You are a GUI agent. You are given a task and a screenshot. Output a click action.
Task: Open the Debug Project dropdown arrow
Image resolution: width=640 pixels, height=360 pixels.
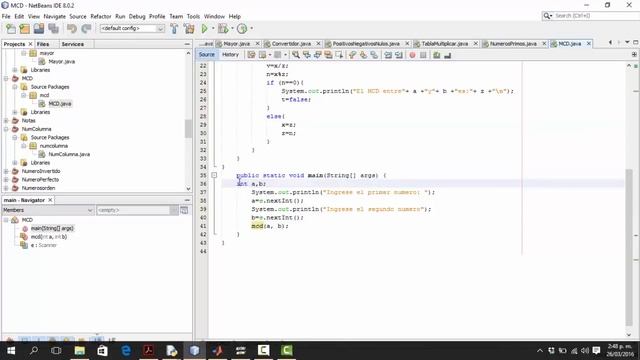[232, 29]
